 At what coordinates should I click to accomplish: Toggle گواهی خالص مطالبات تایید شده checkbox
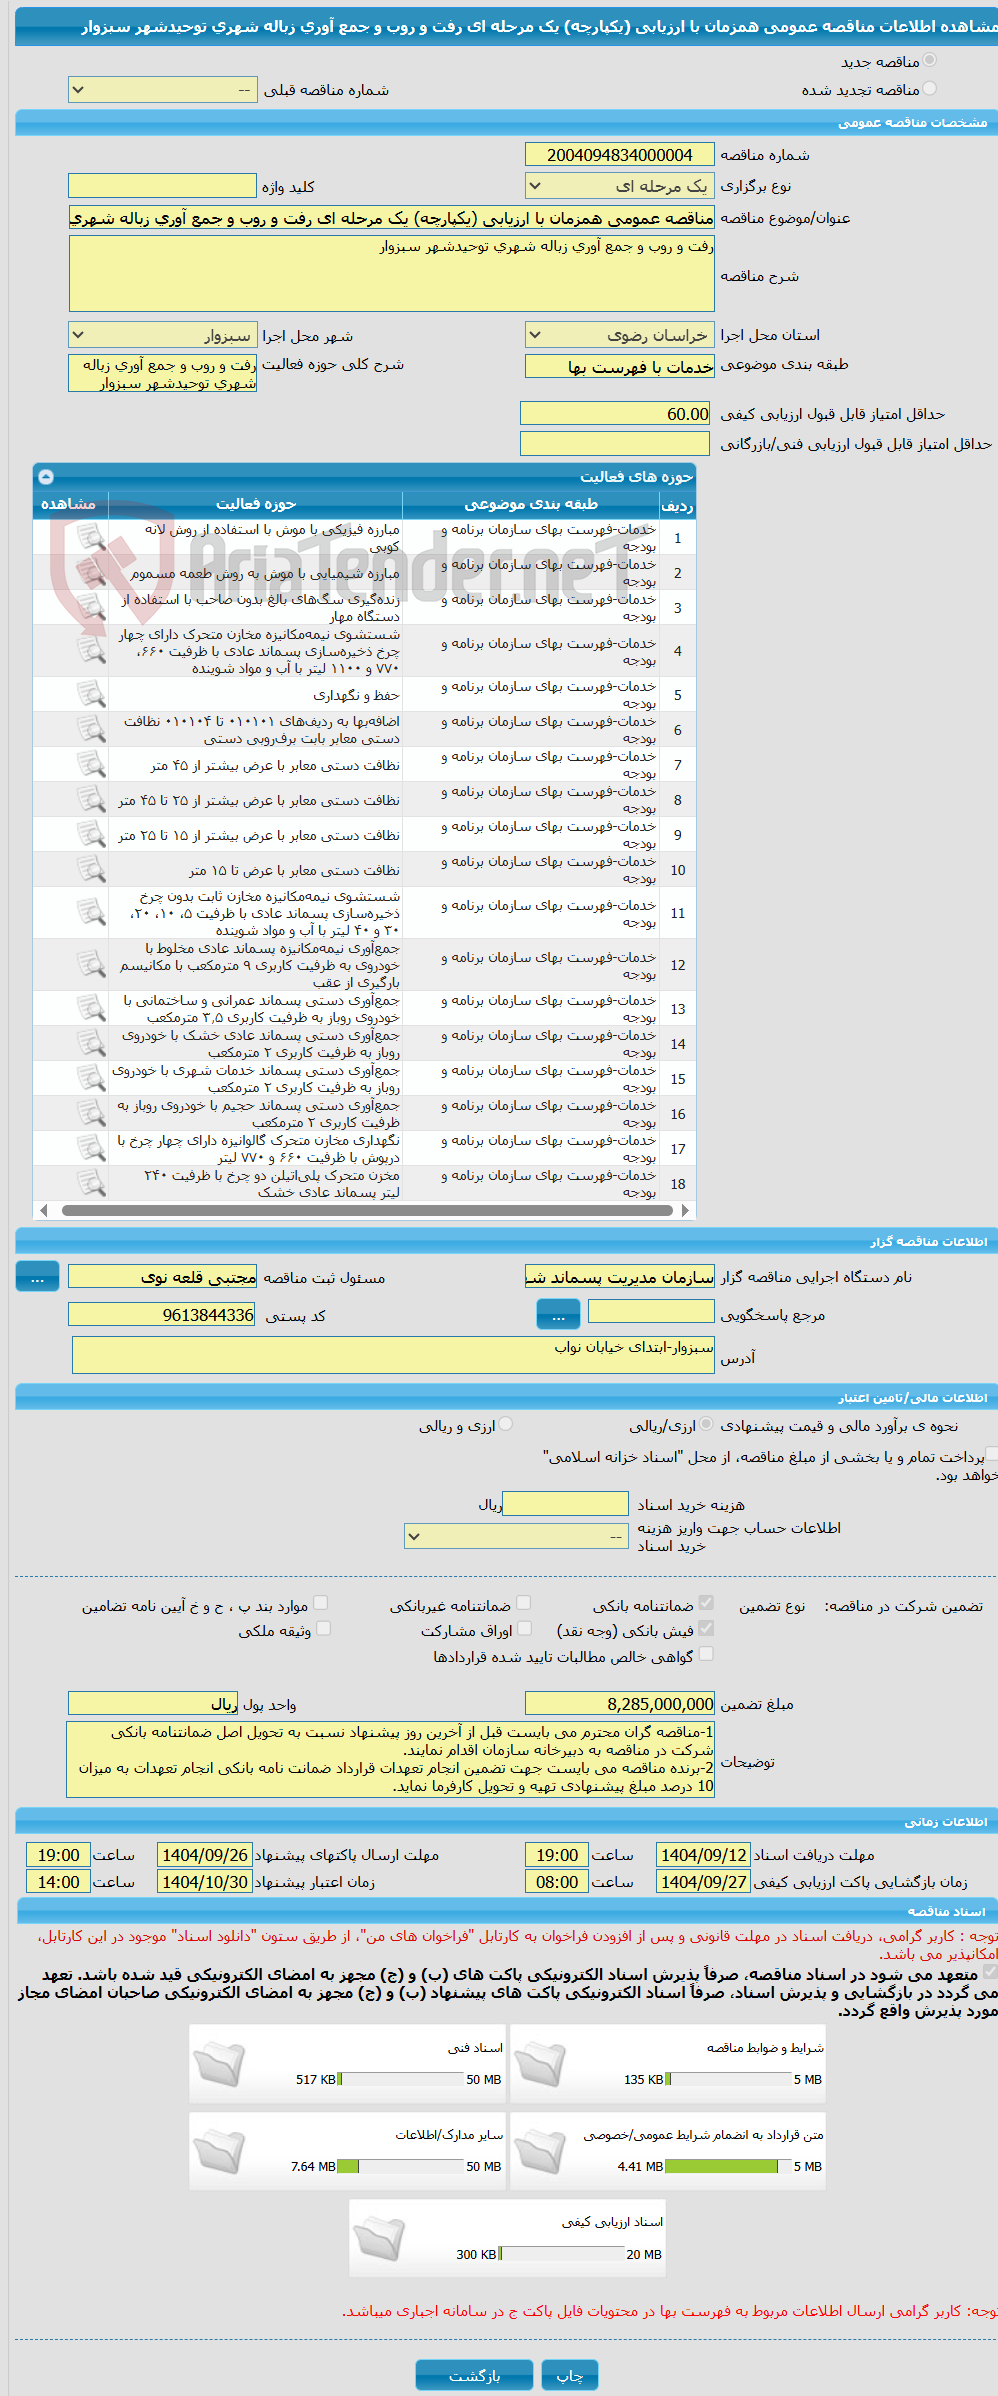click(x=706, y=1654)
